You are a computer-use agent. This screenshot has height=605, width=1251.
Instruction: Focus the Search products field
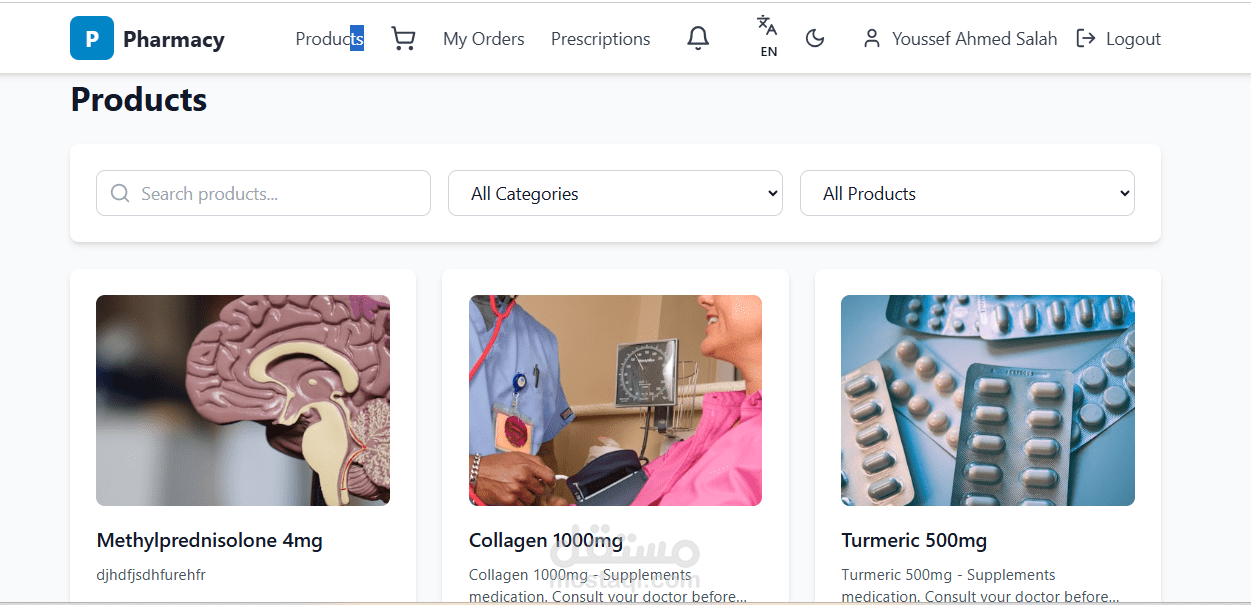coord(263,193)
